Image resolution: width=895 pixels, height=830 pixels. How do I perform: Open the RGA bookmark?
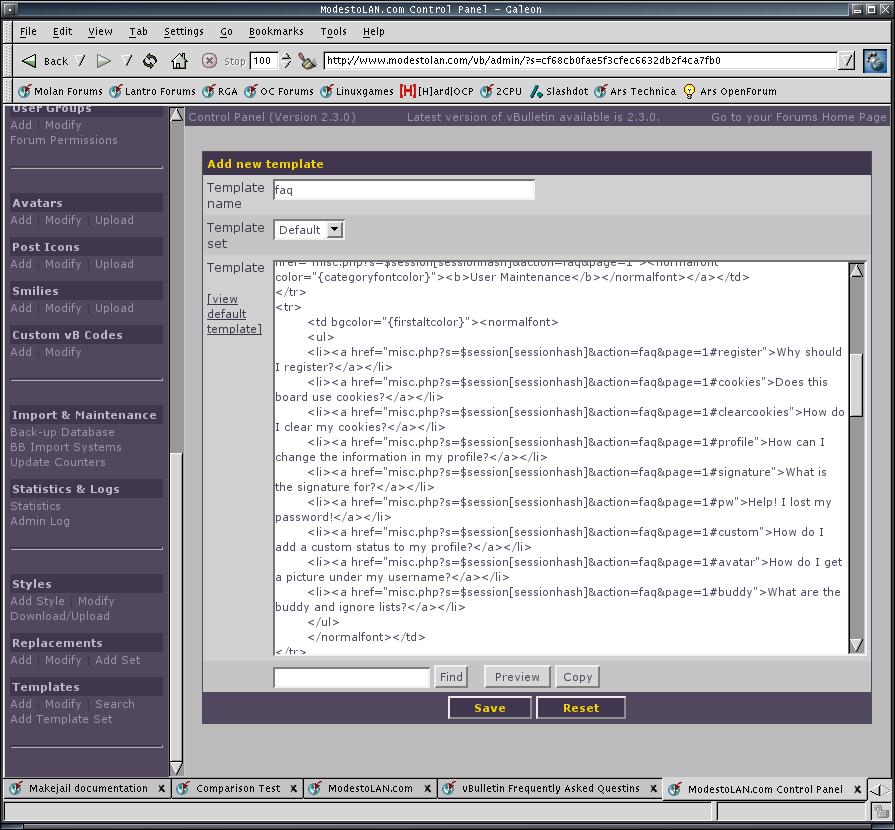coord(220,91)
